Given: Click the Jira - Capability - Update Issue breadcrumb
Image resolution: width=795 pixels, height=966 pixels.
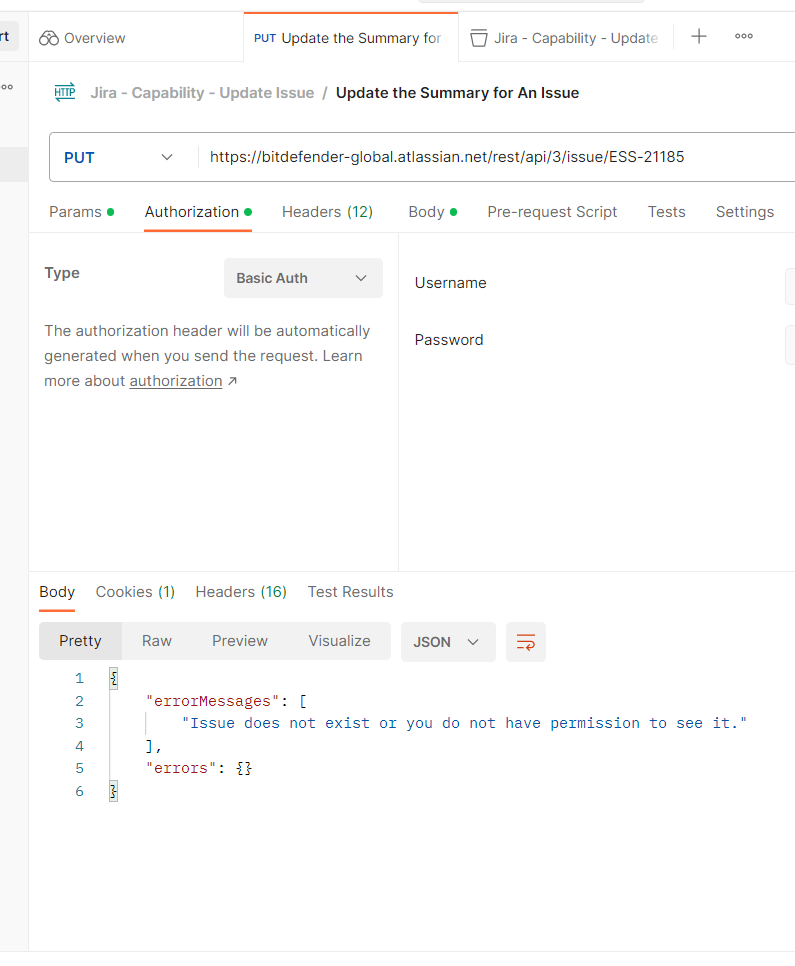Looking at the screenshot, I should [203, 92].
